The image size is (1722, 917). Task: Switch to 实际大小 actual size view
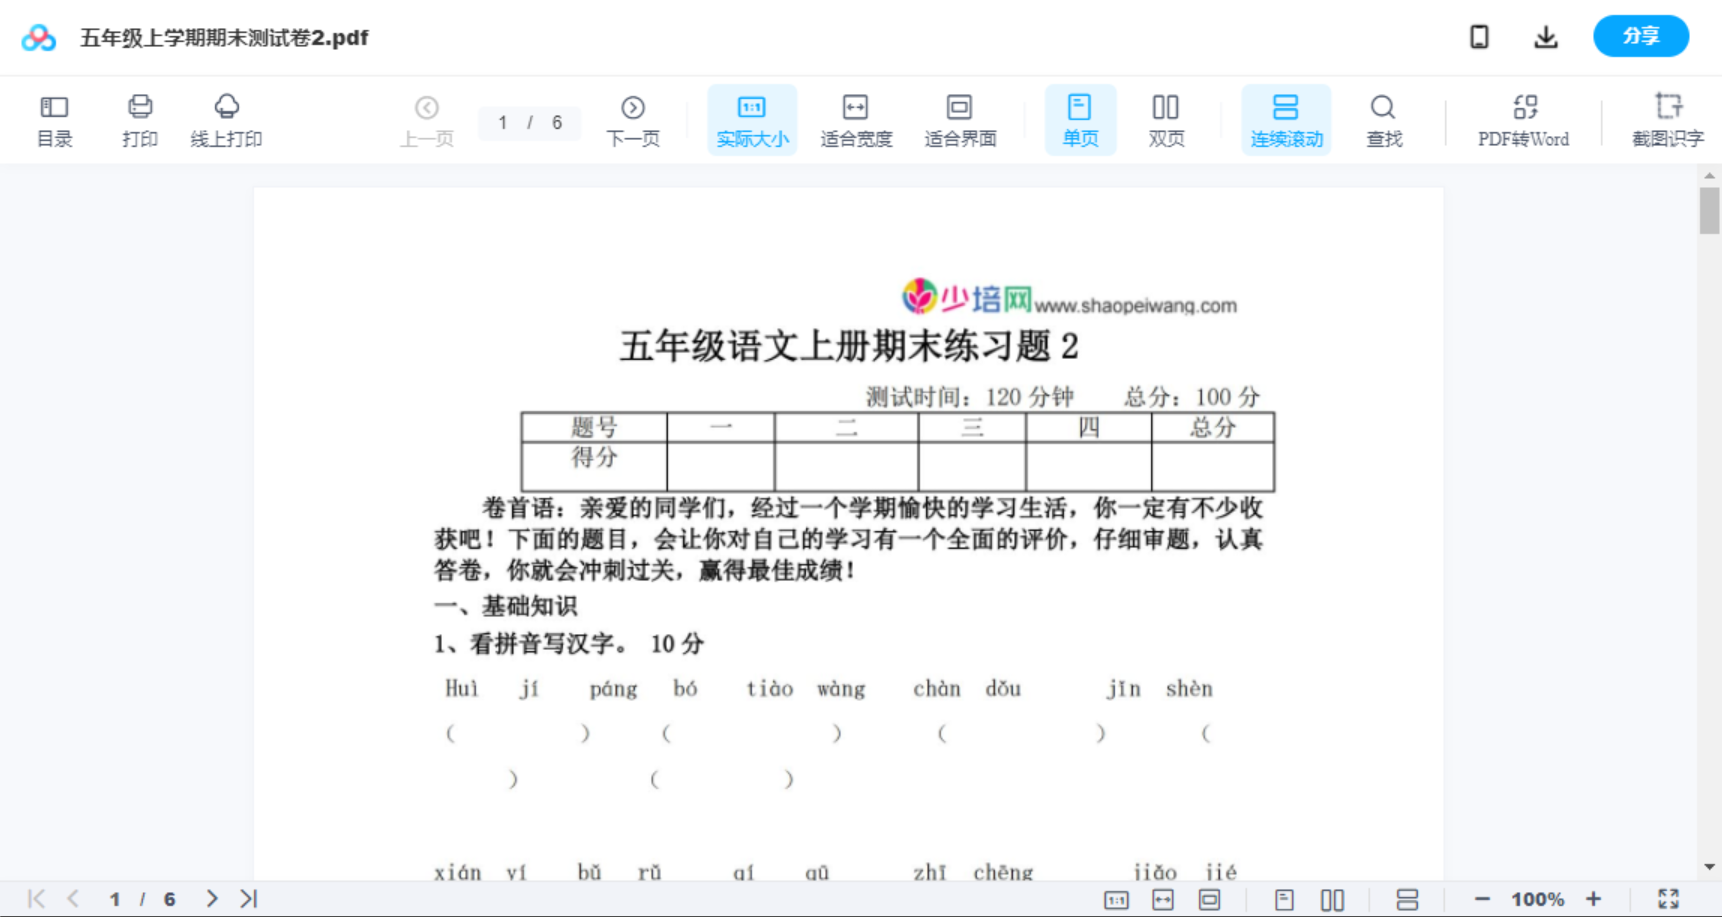pos(752,119)
